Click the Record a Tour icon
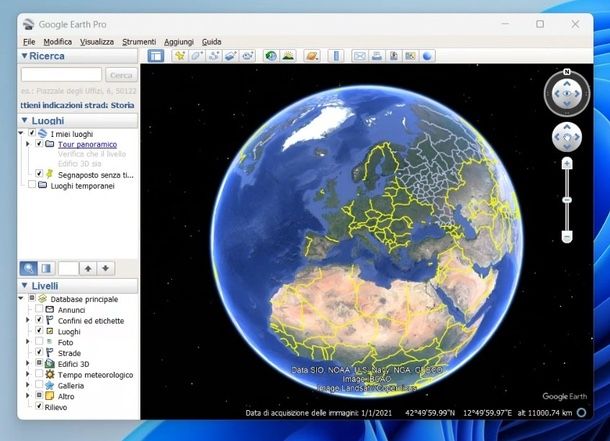 tap(248, 56)
